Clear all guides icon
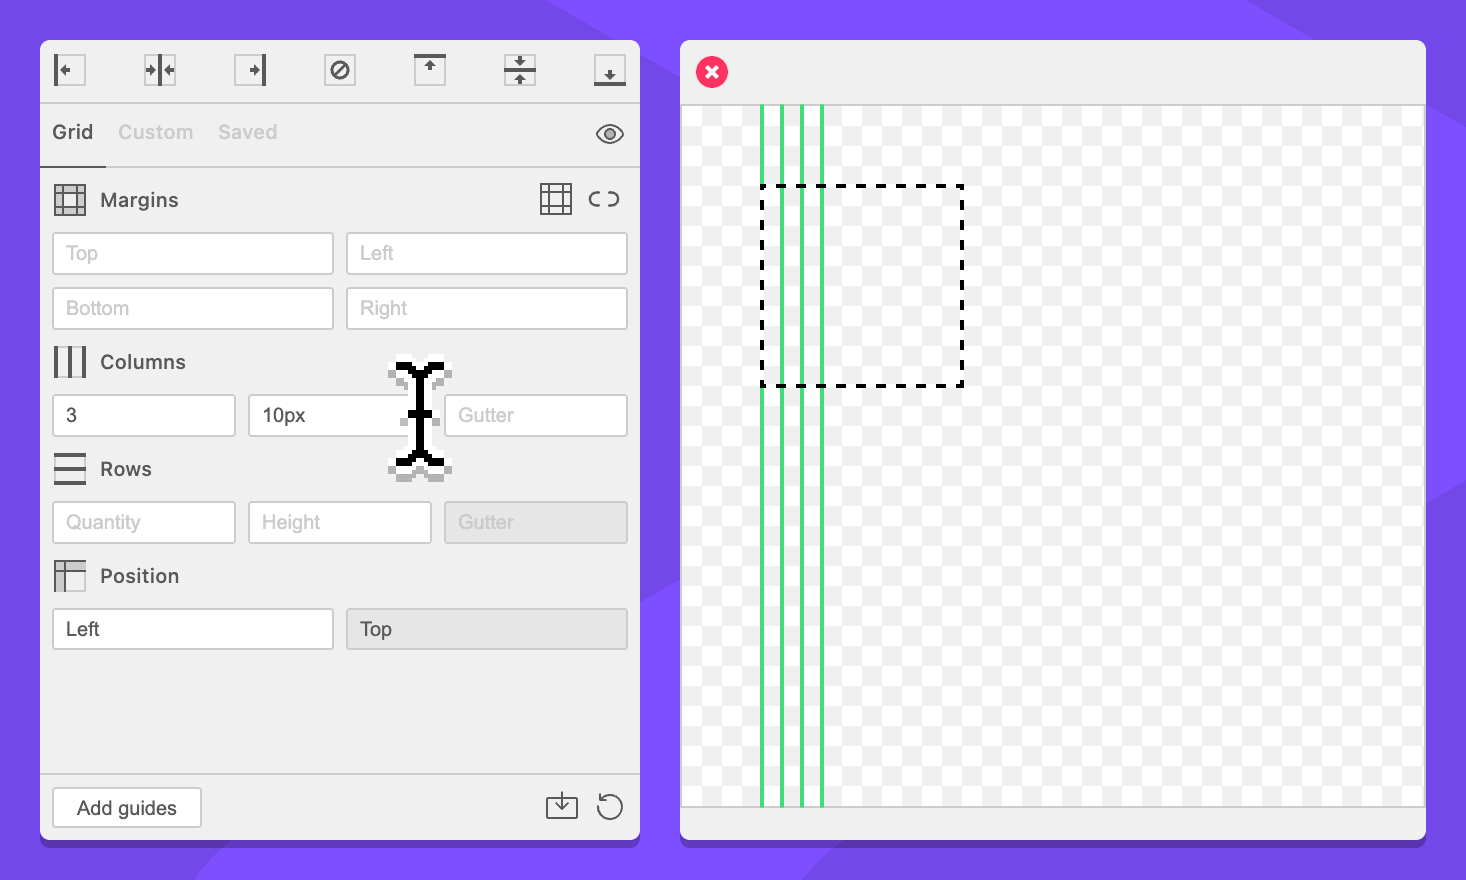Viewport: 1466px width, 880px height. coord(340,70)
